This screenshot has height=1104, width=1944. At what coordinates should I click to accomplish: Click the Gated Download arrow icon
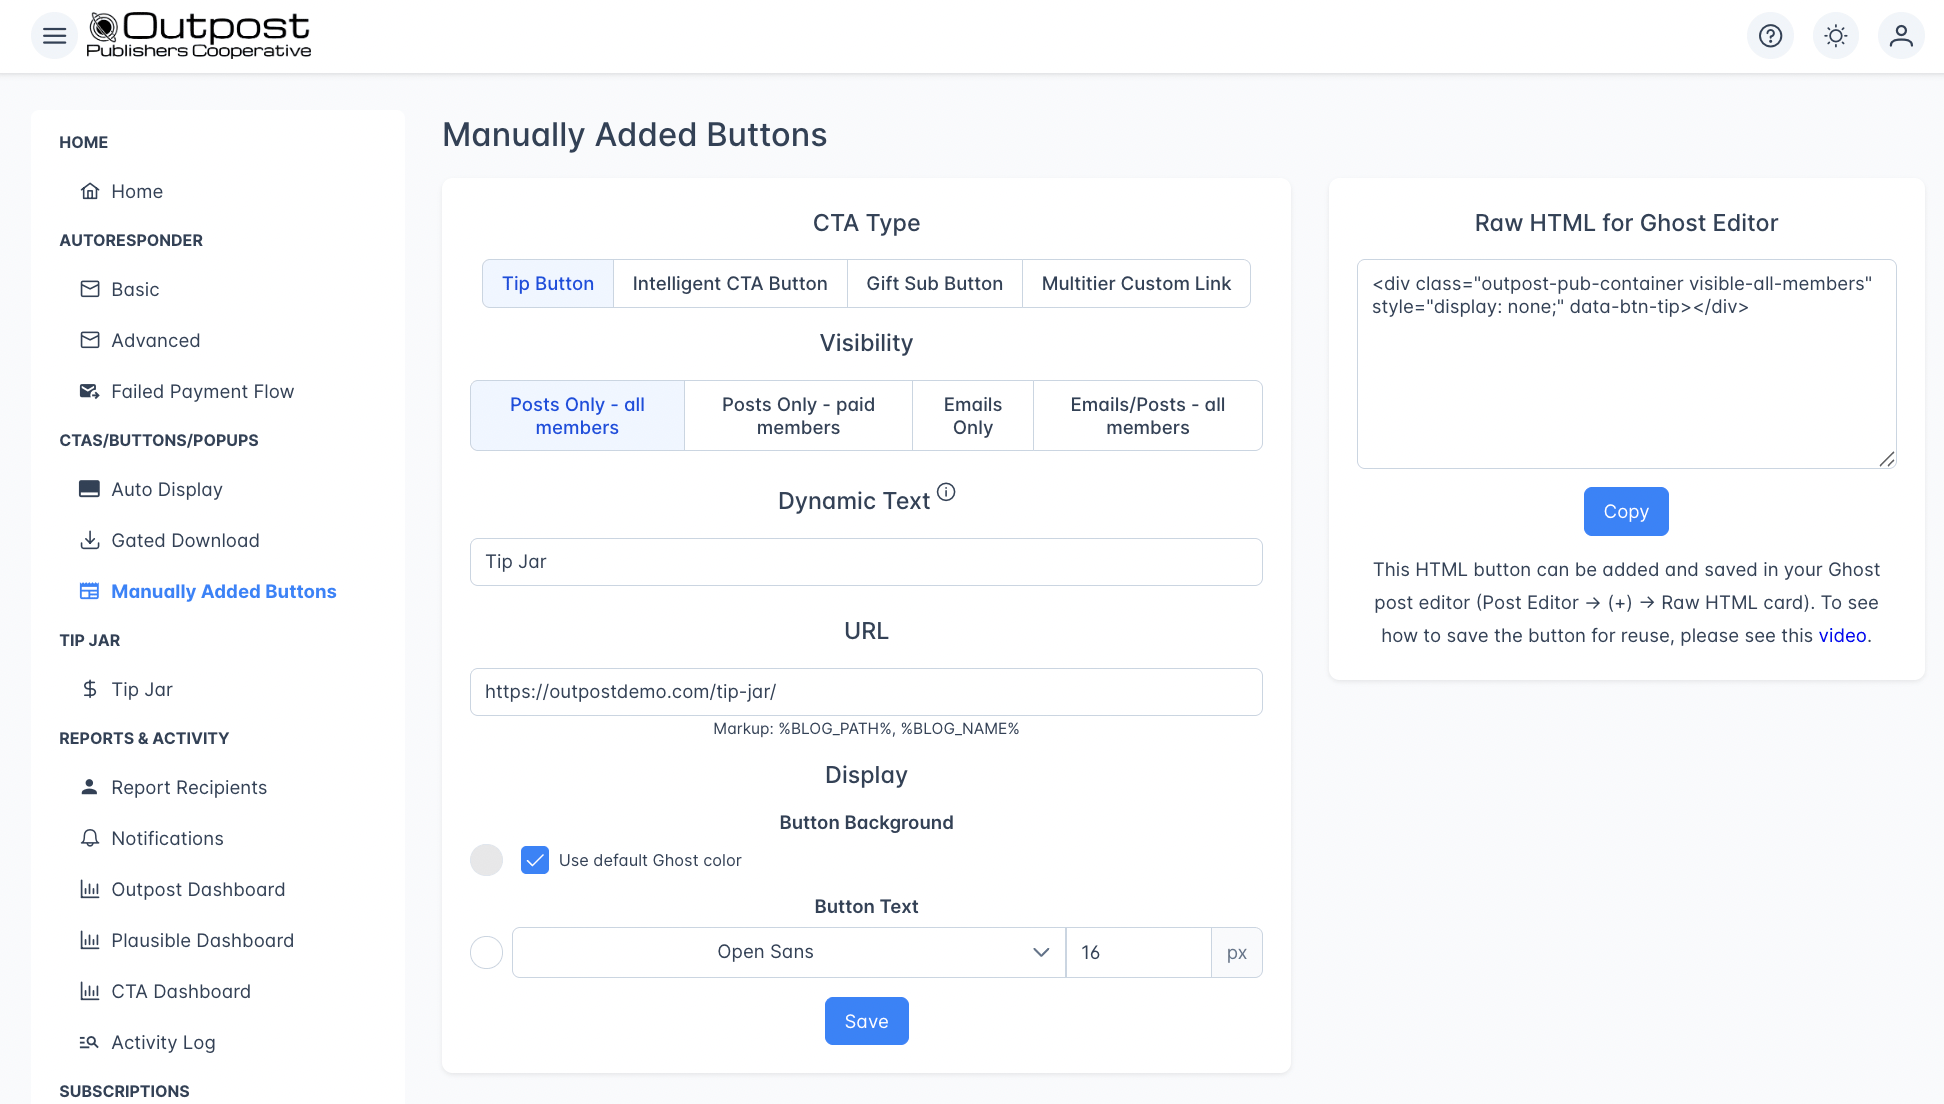click(x=90, y=540)
